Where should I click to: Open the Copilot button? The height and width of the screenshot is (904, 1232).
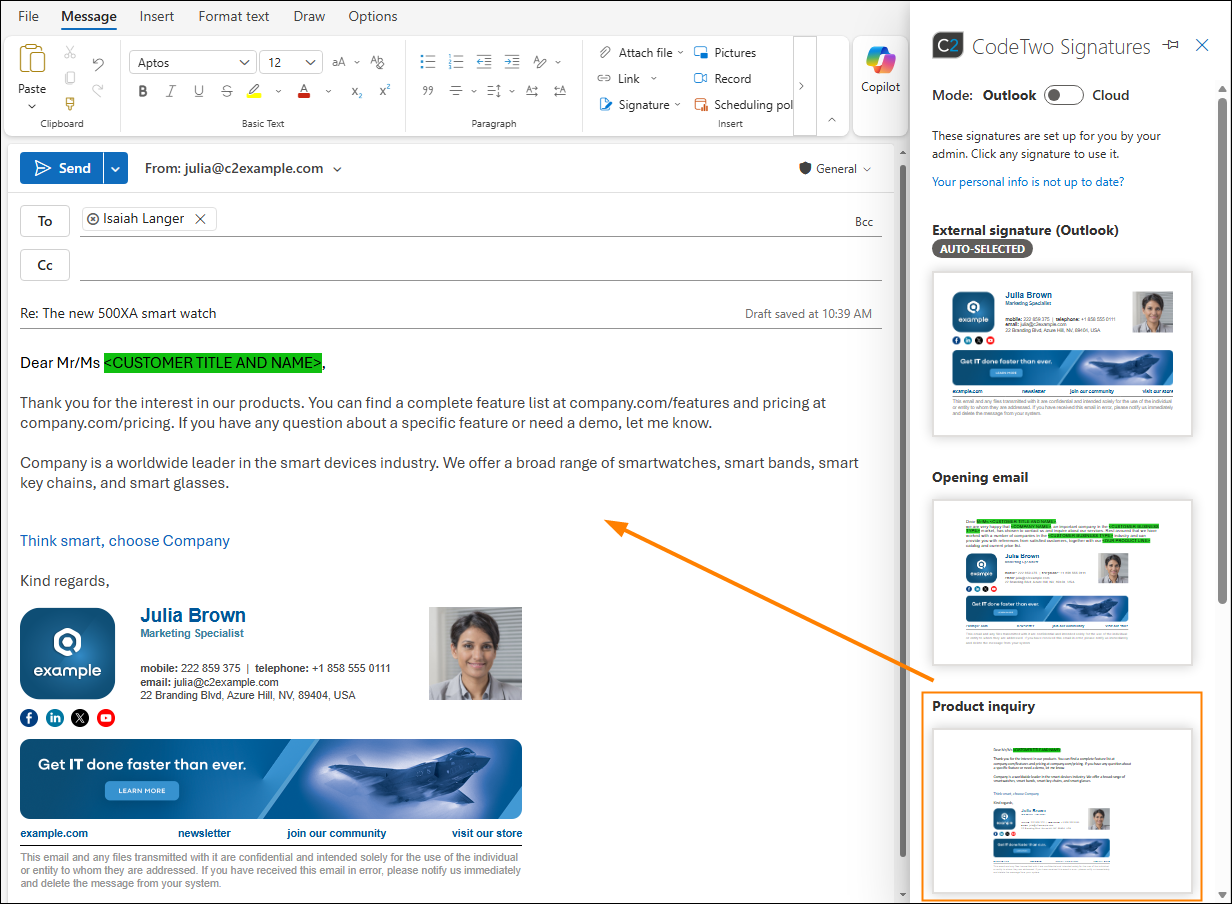881,69
